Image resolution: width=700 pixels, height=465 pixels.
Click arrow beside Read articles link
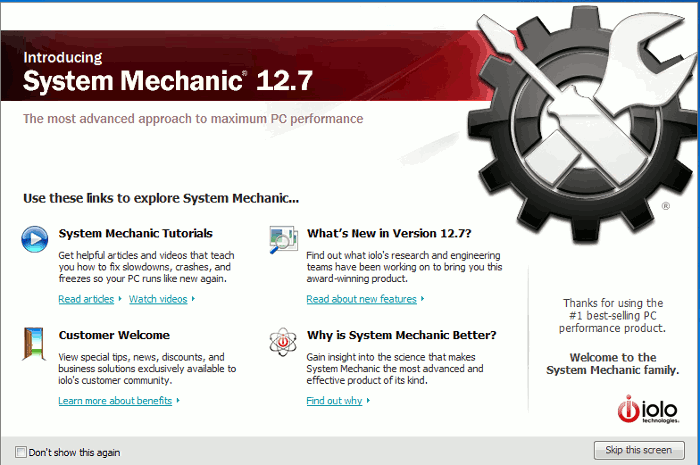(x=120, y=299)
